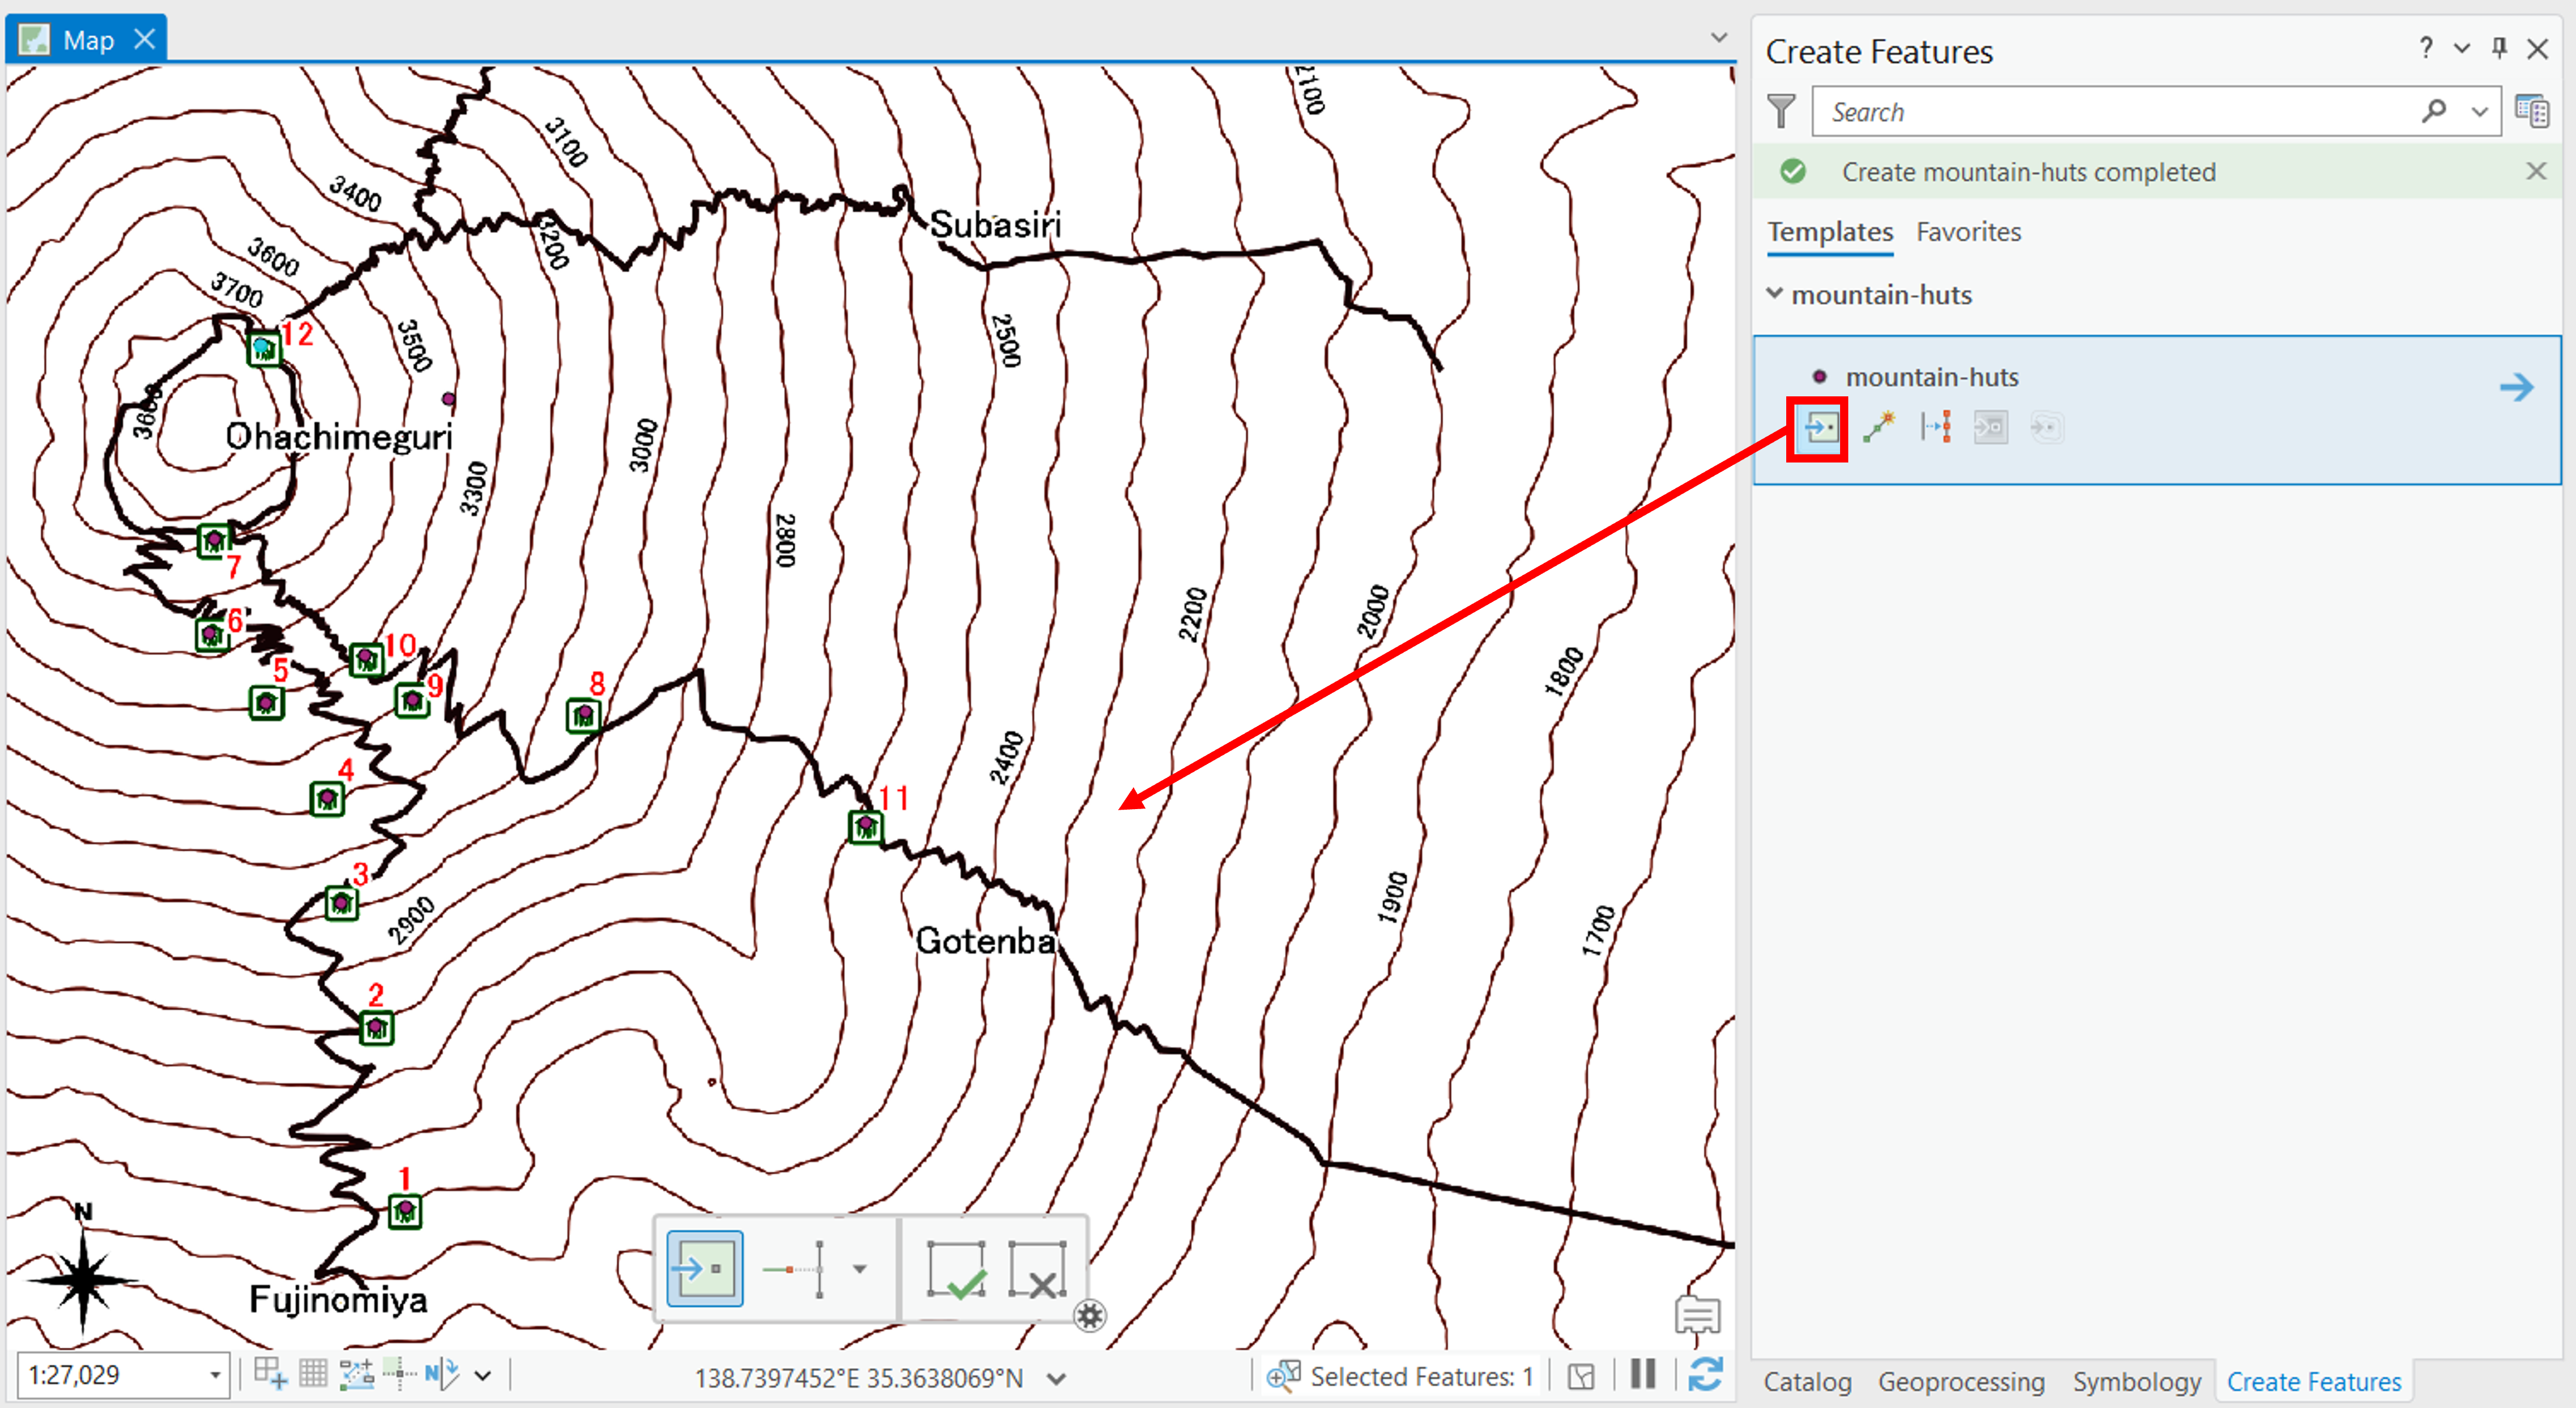Open the Create Features help question mark
2576x1408 pixels.
2426,48
